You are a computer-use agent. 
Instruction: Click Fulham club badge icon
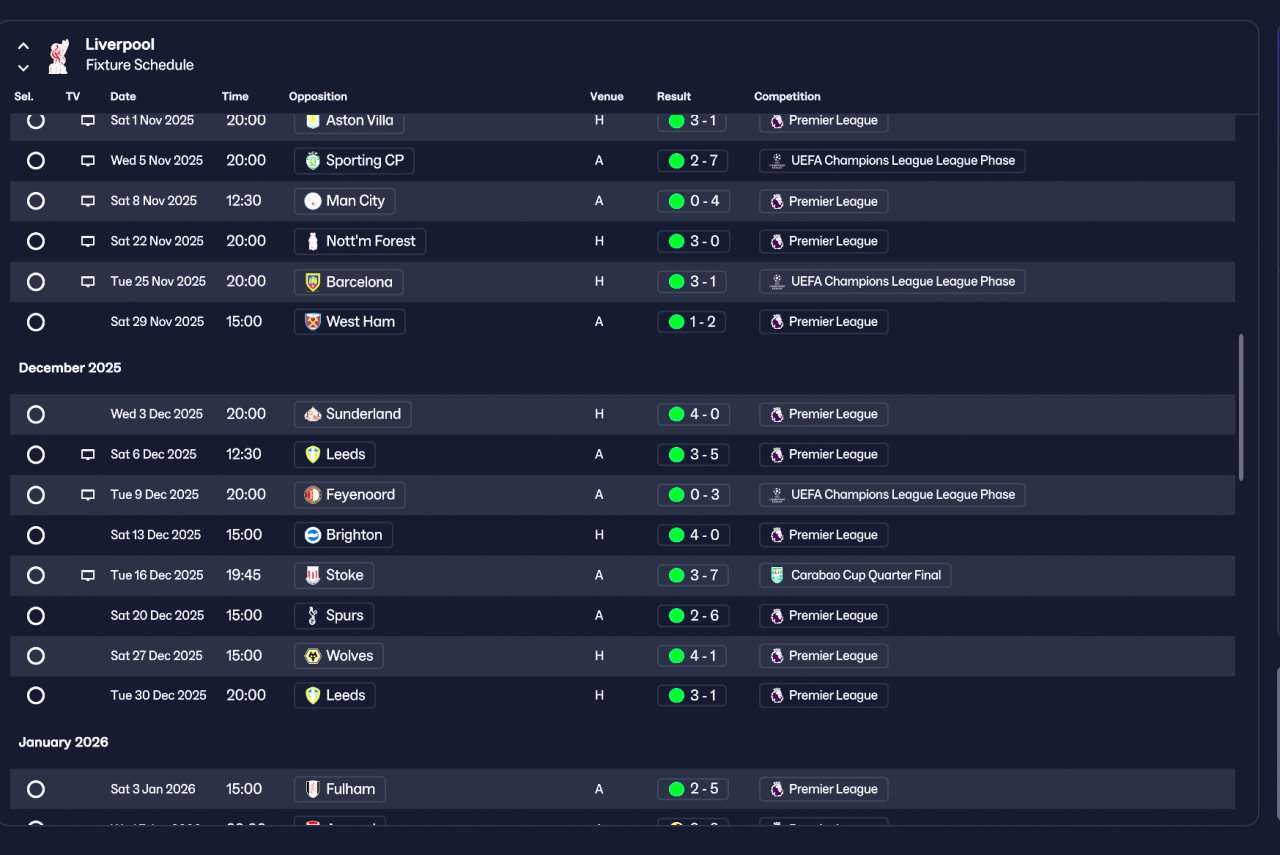[x=313, y=789]
